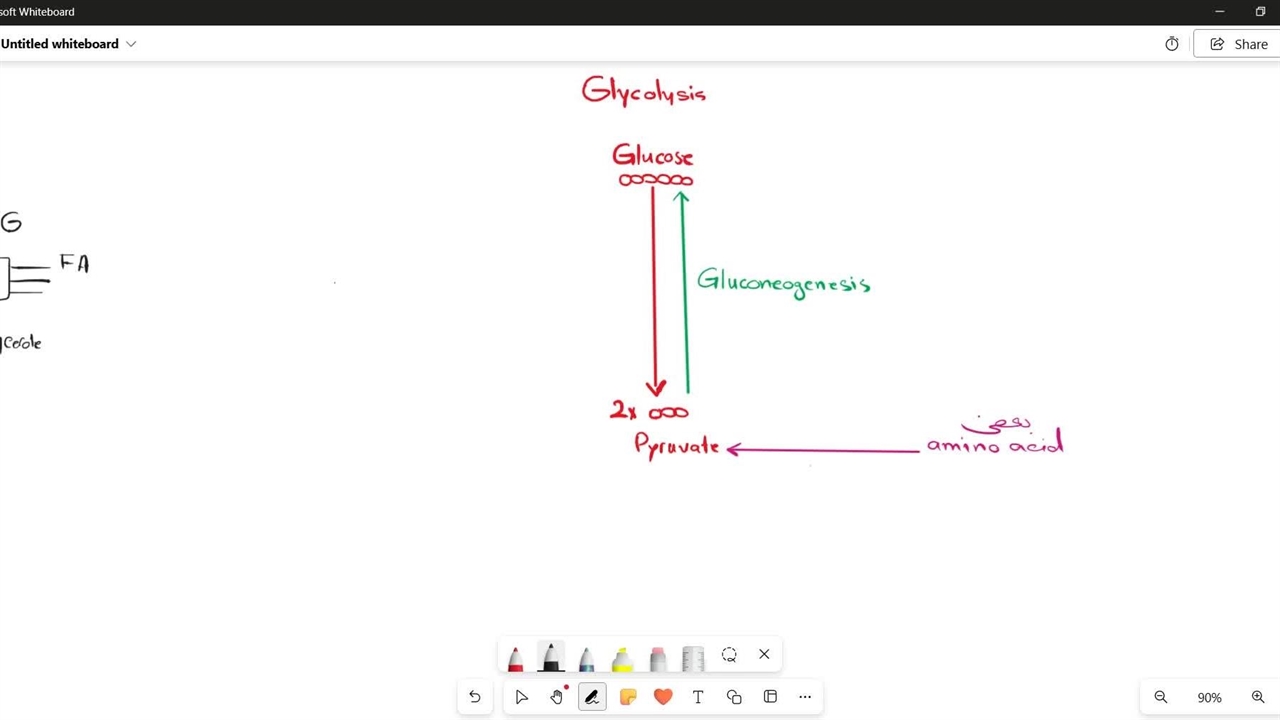This screenshot has width=1280, height=720.
Task: Choose the pink eraser tool
Action: tap(658, 657)
